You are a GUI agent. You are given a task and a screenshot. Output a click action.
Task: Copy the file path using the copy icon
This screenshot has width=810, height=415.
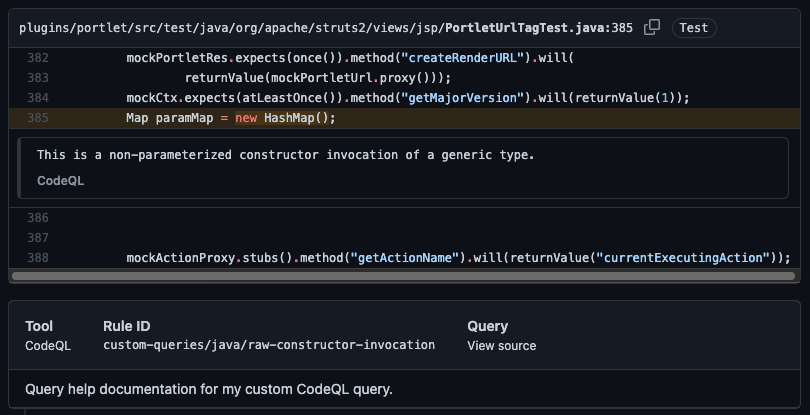click(x=652, y=27)
